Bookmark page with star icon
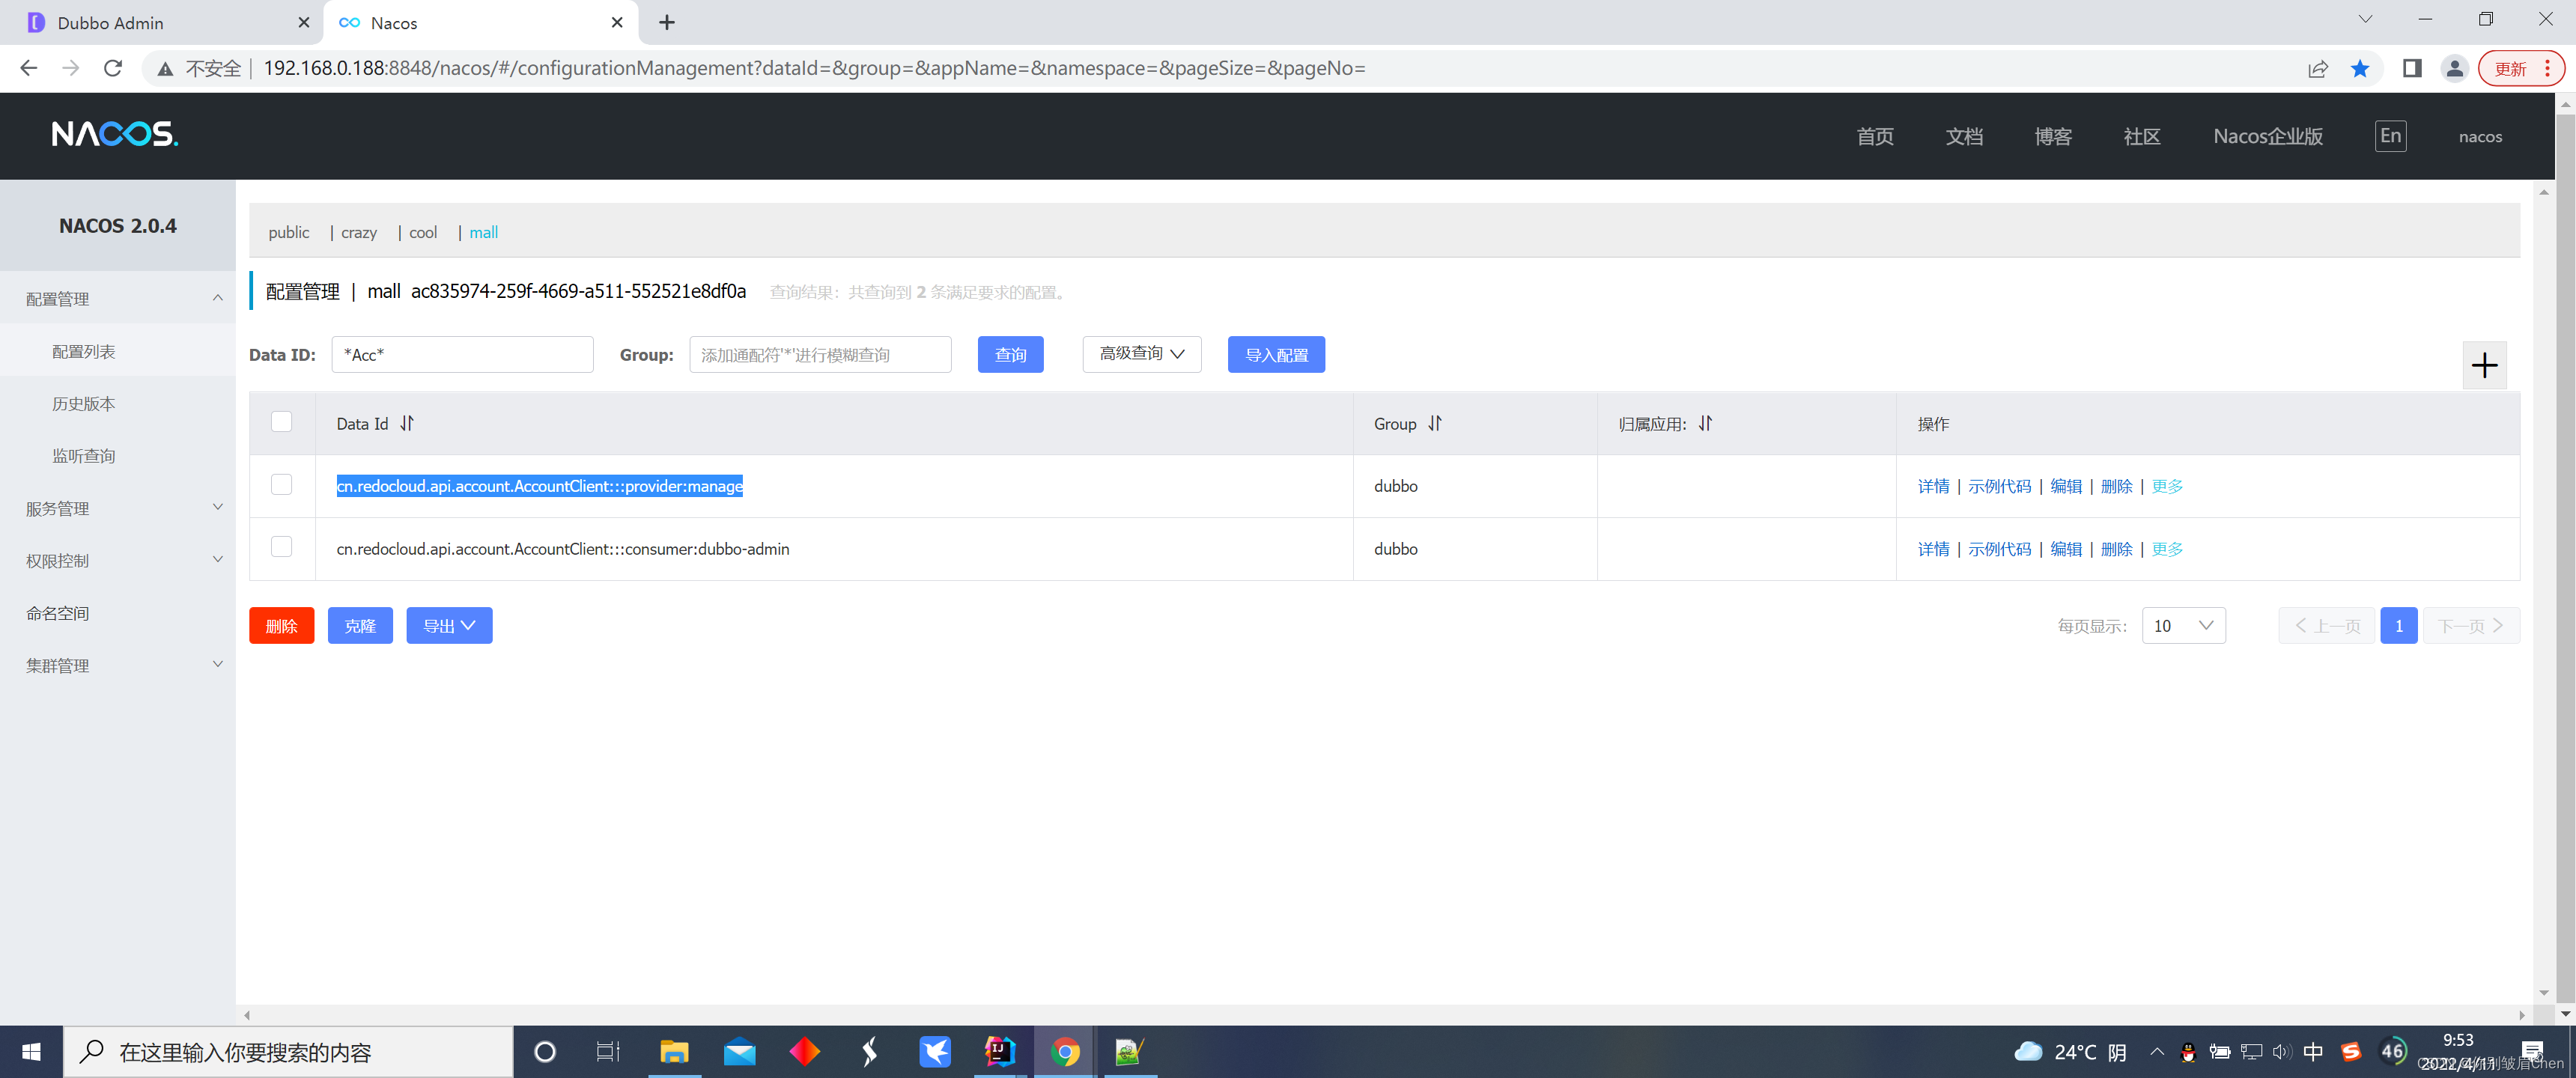 2359,68
